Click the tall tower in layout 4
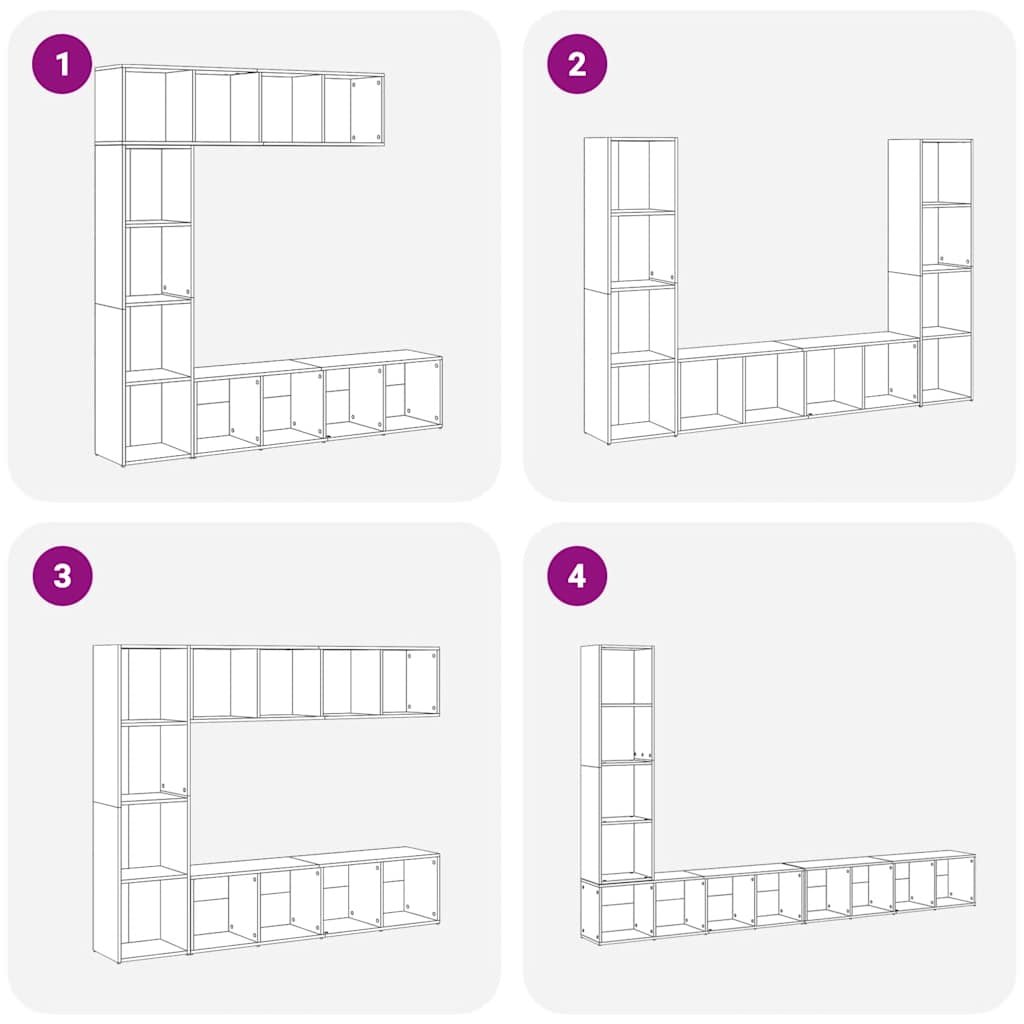 tap(617, 763)
